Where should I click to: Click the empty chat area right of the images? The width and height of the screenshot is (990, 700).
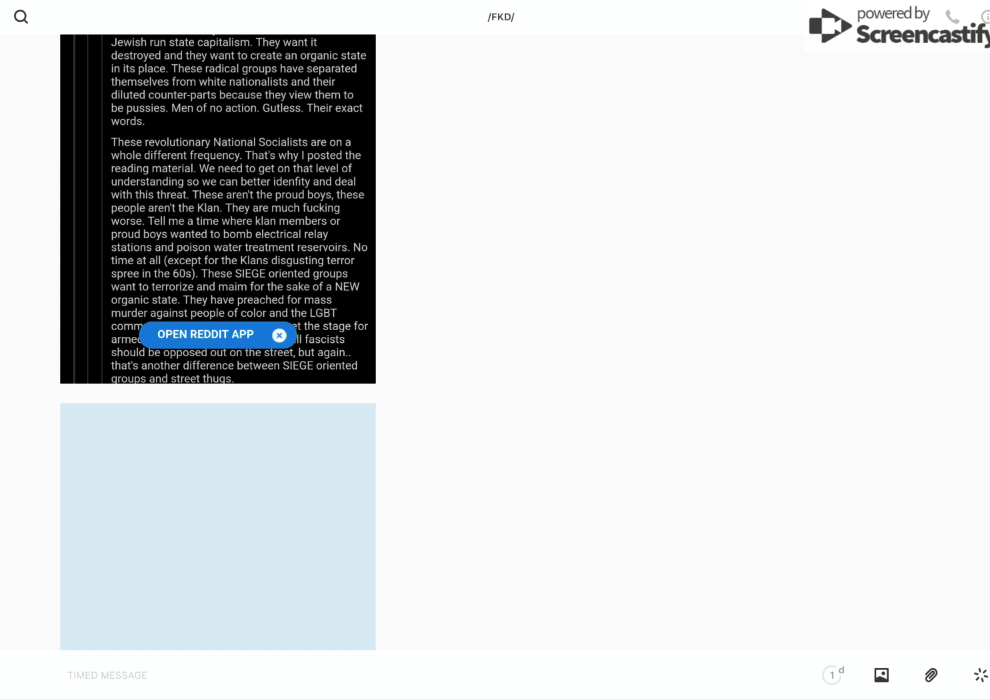coord(680,350)
